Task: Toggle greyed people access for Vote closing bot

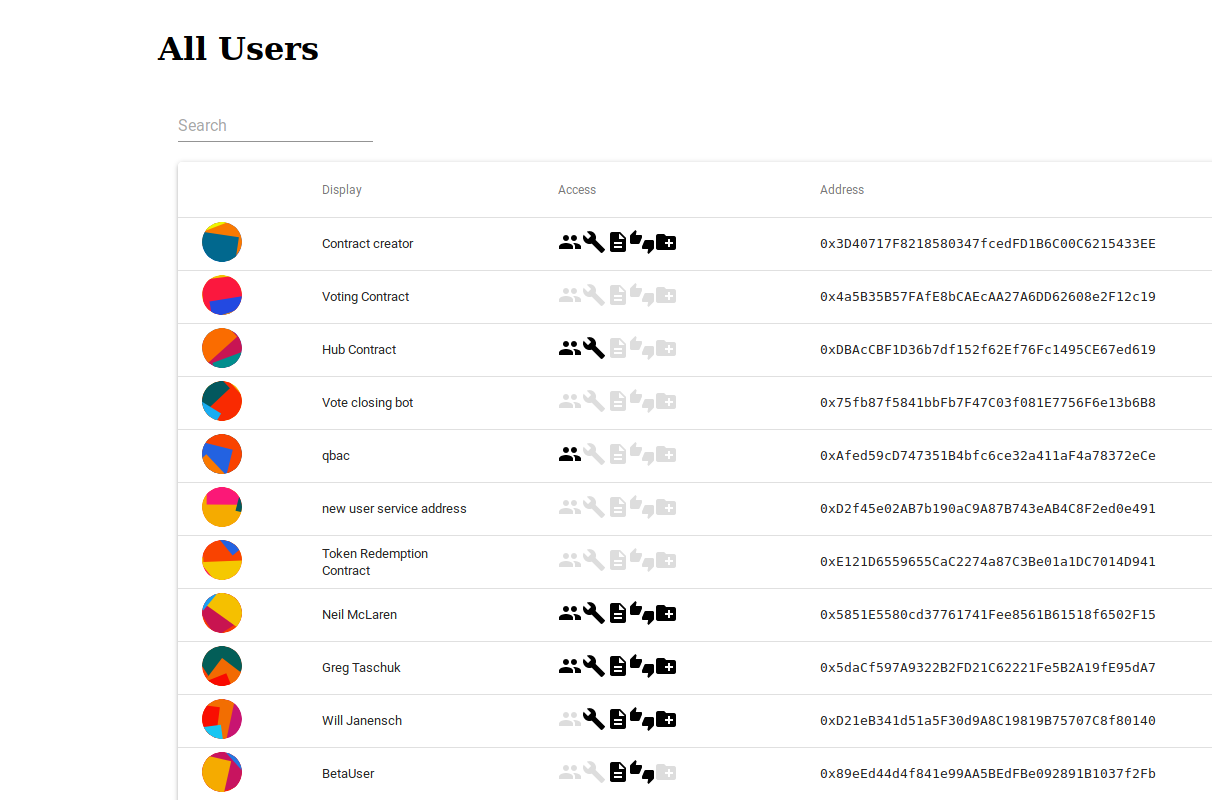Action: point(570,402)
